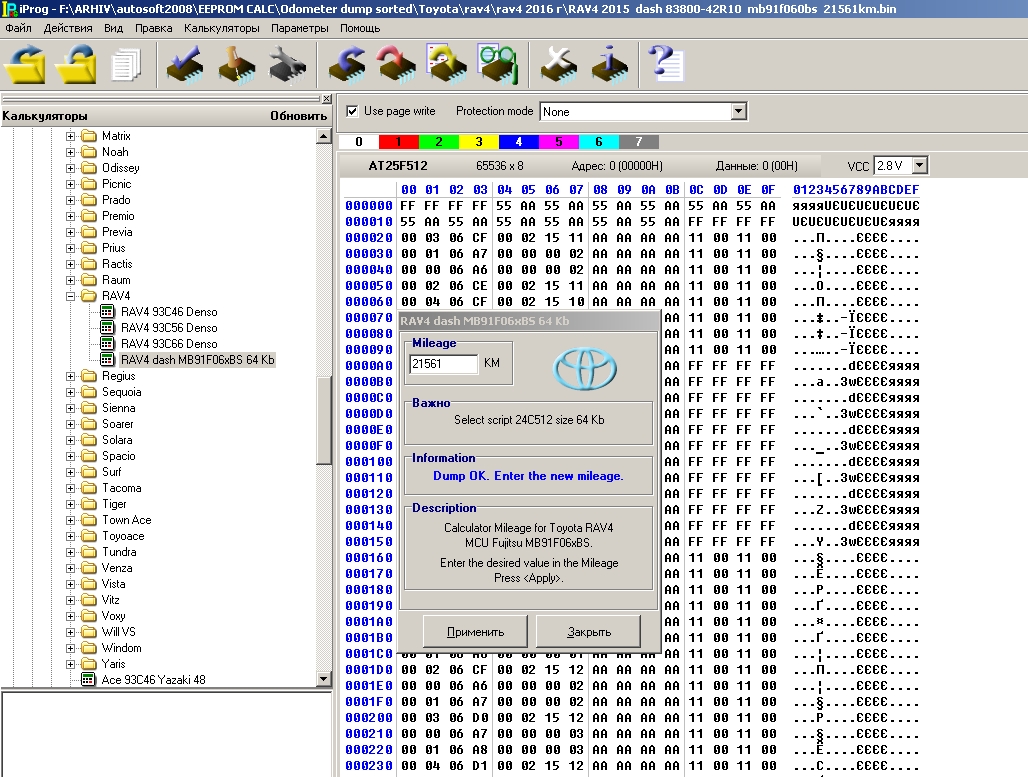Open the Правка menu
The image size is (1028, 777).
point(153,28)
